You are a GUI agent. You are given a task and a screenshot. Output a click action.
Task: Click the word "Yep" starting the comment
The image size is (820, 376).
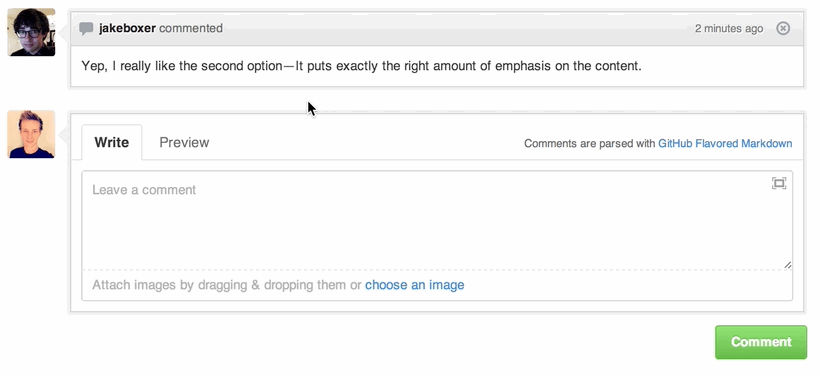94,66
